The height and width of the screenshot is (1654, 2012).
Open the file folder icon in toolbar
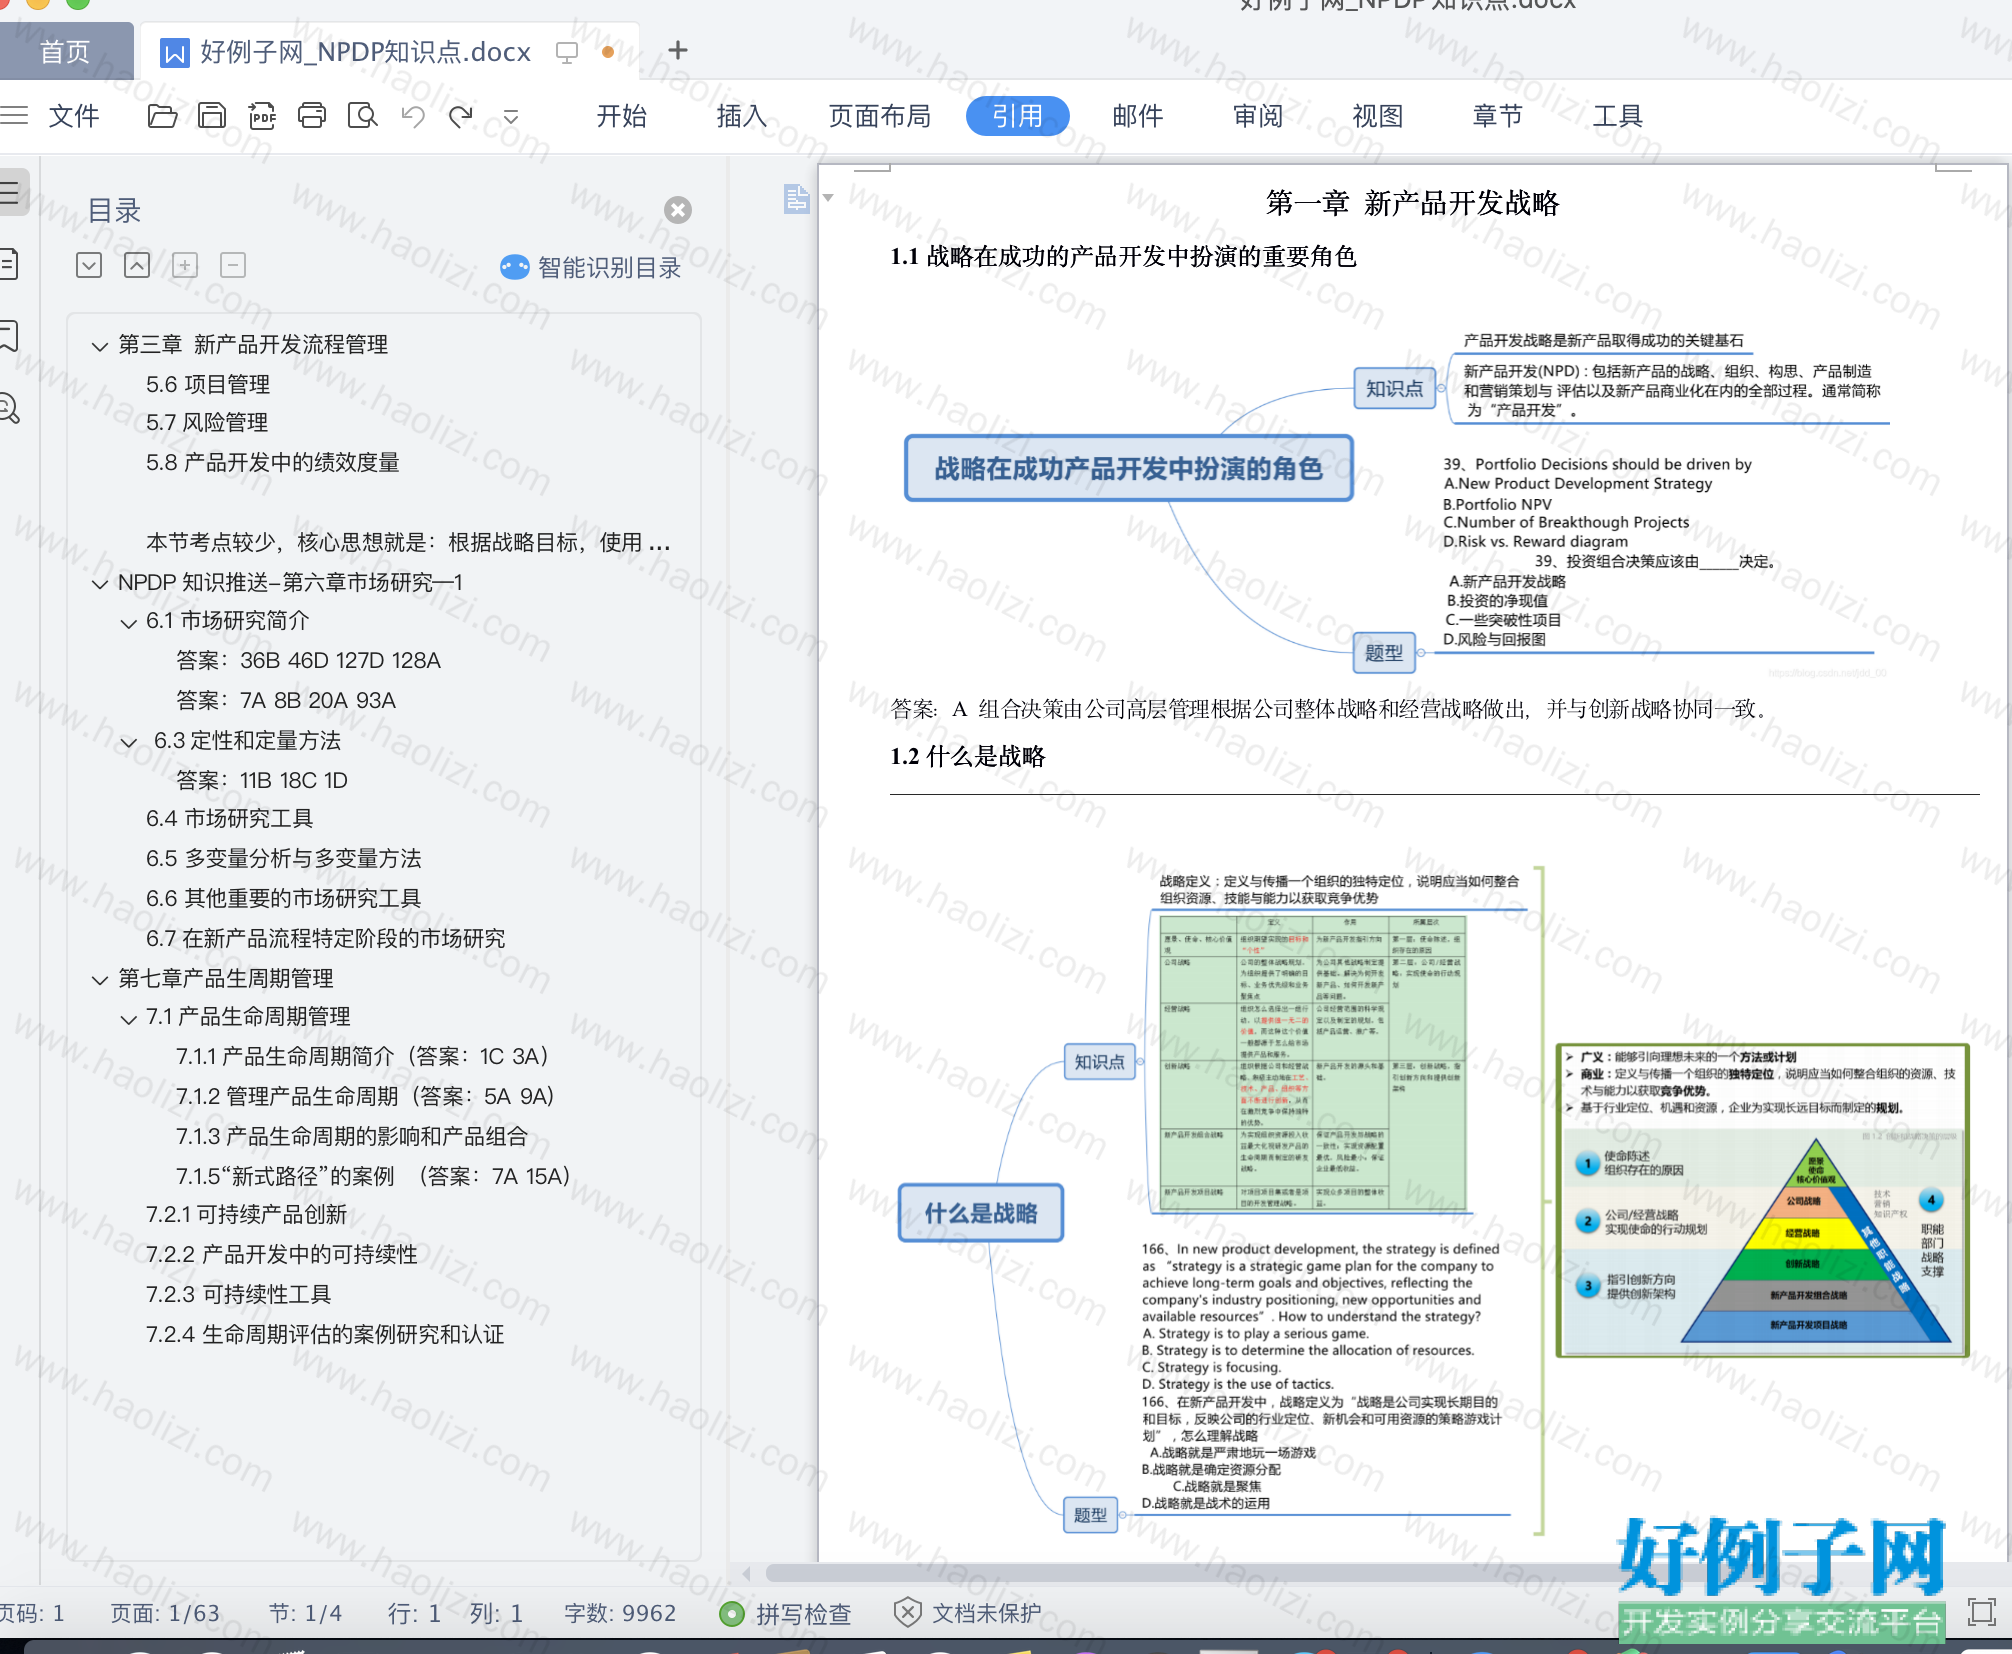pyautogui.click(x=162, y=116)
